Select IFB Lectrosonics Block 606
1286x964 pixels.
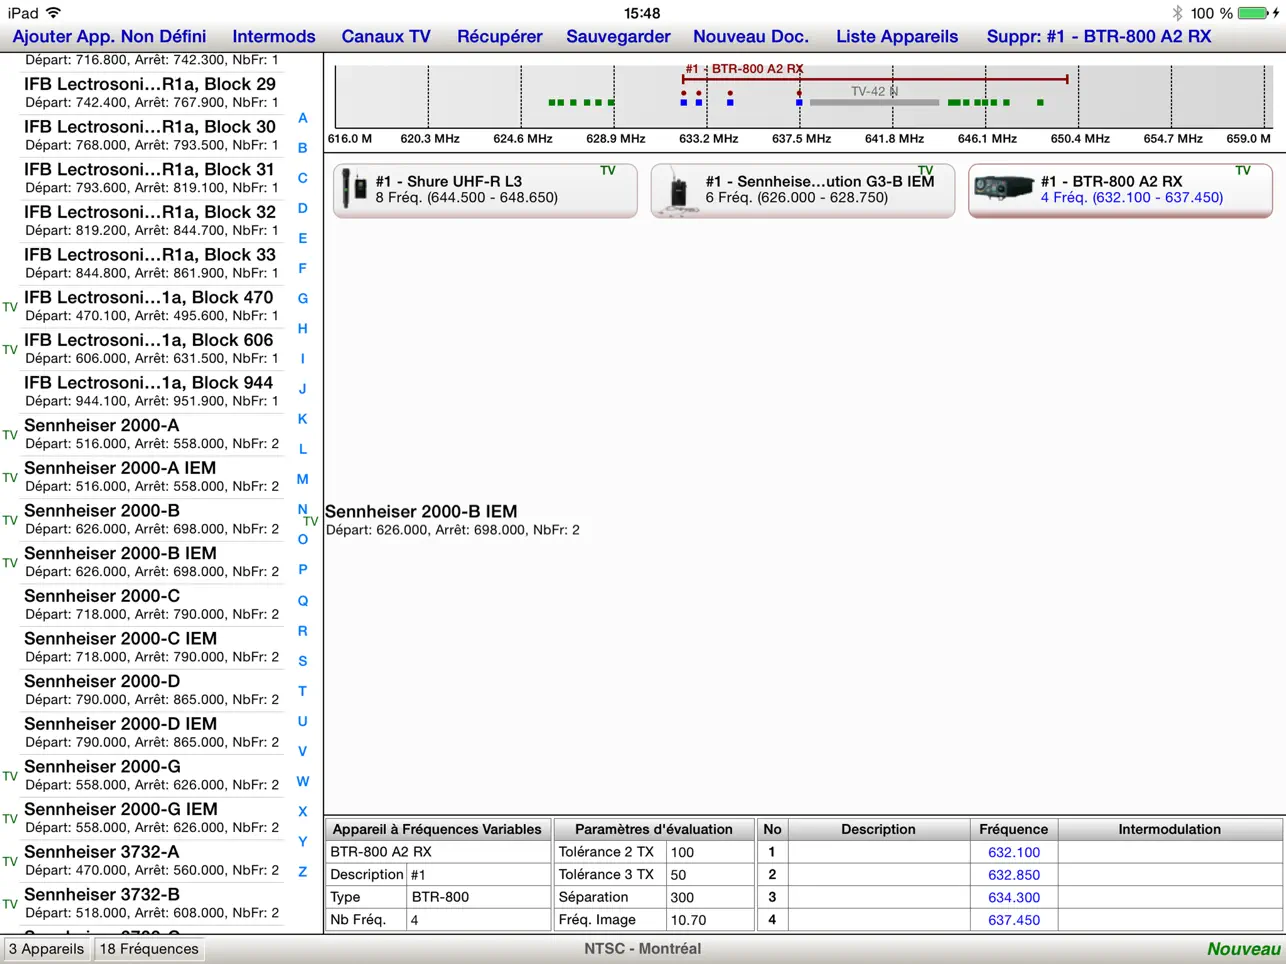pyautogui.click(x=152, y=348)
